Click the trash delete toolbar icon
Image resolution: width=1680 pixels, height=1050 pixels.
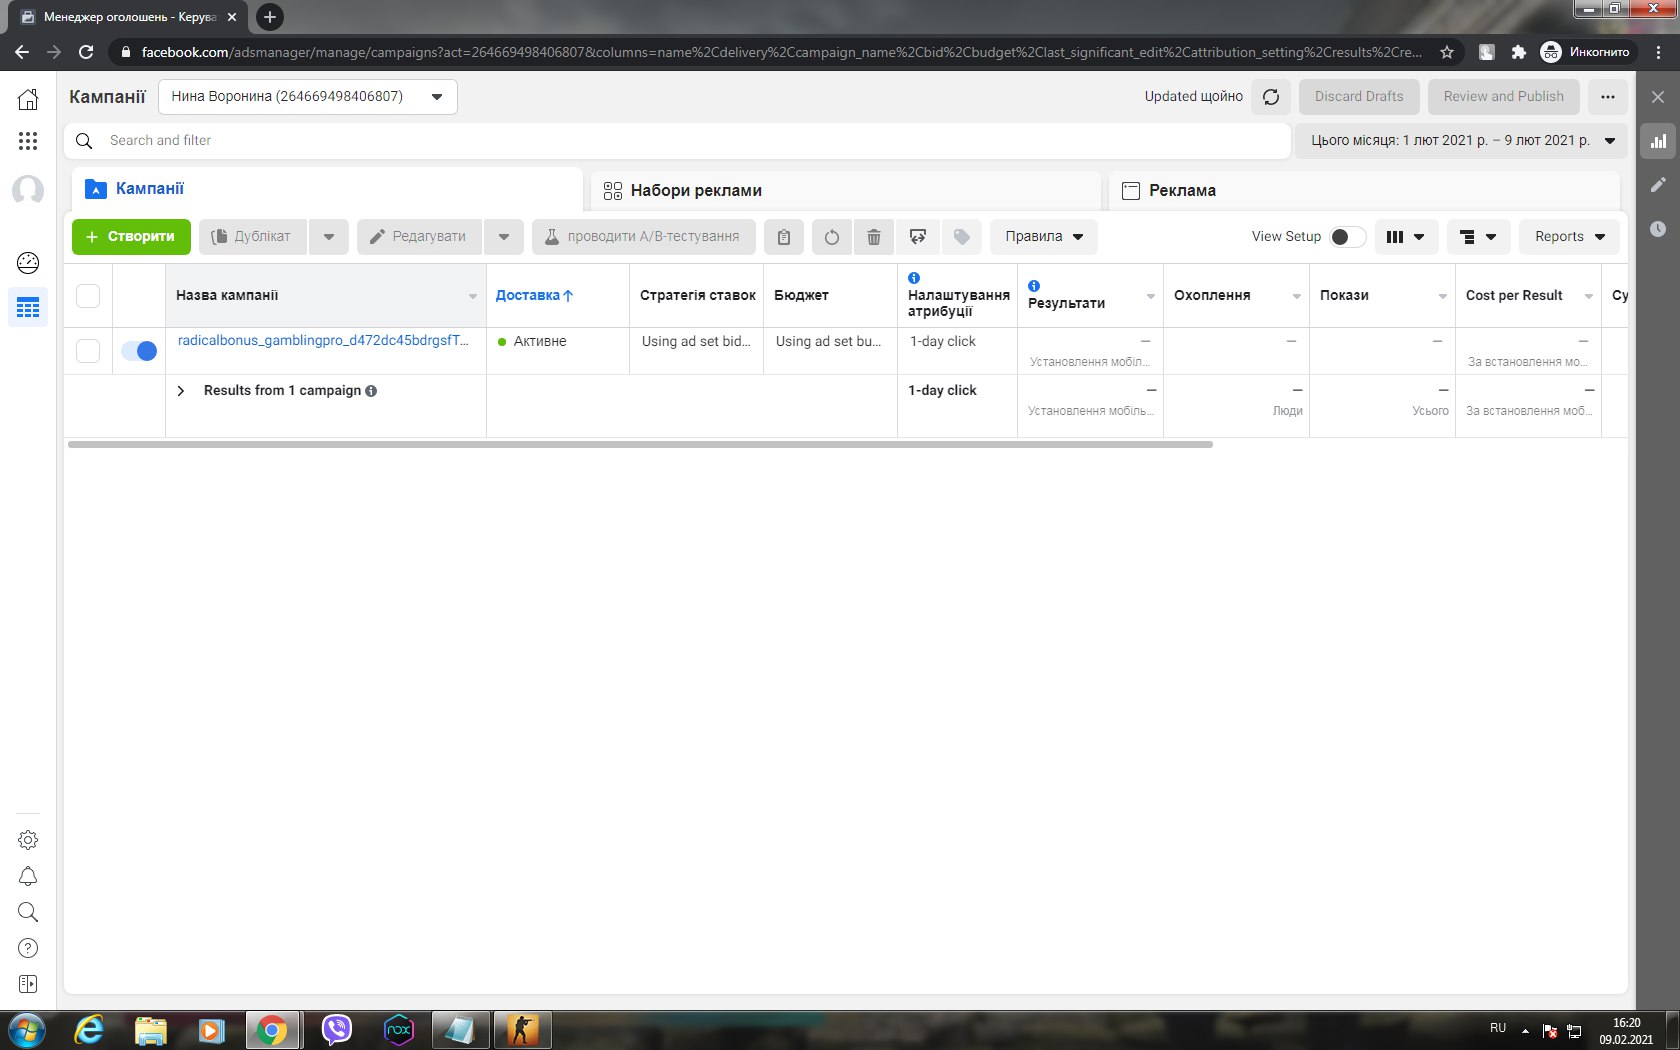pyautogui.click(x=873, y=237)
